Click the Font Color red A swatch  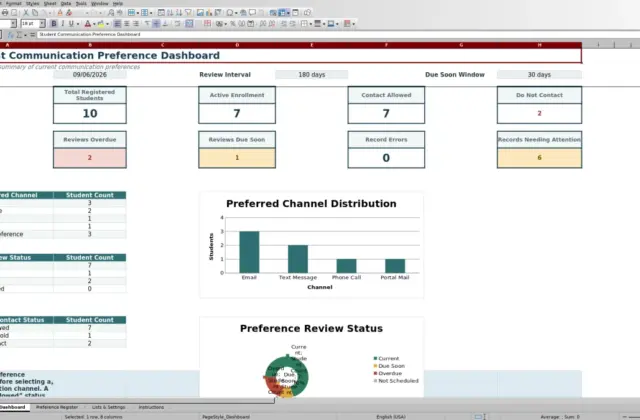click(87, 24)
